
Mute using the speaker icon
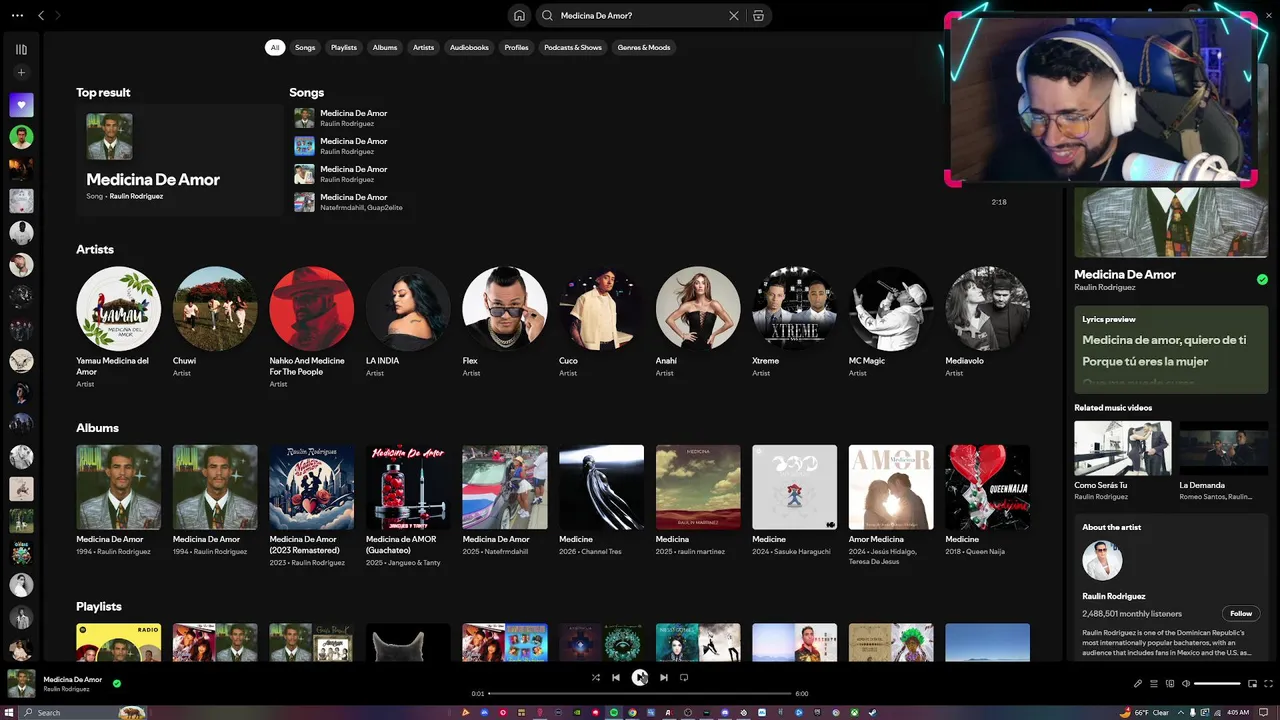pos(1186,684)
